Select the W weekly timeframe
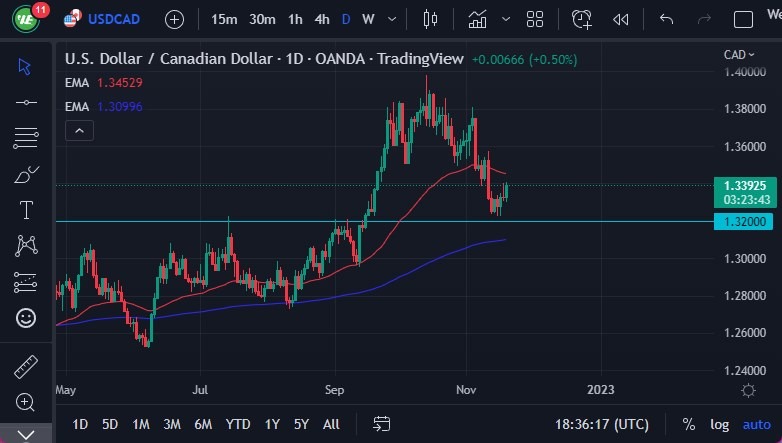Image resolution: width=782 pixels, height=443 pixels. click(x=368, y=19)
